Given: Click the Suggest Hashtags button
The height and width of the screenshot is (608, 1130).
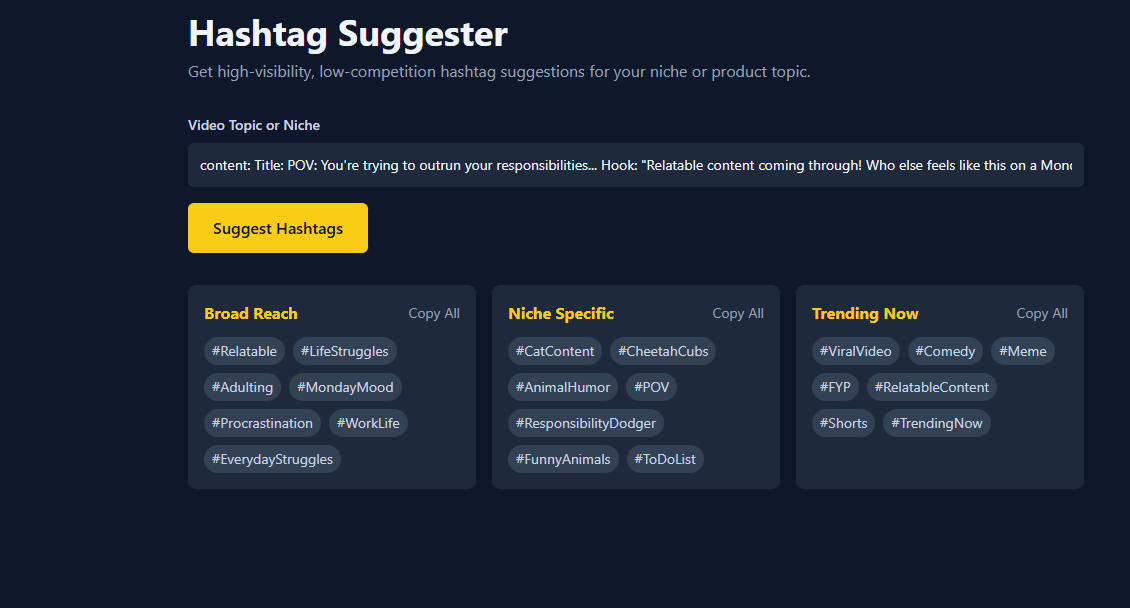Looking at the screenshot, I should [x=278, y=228].
